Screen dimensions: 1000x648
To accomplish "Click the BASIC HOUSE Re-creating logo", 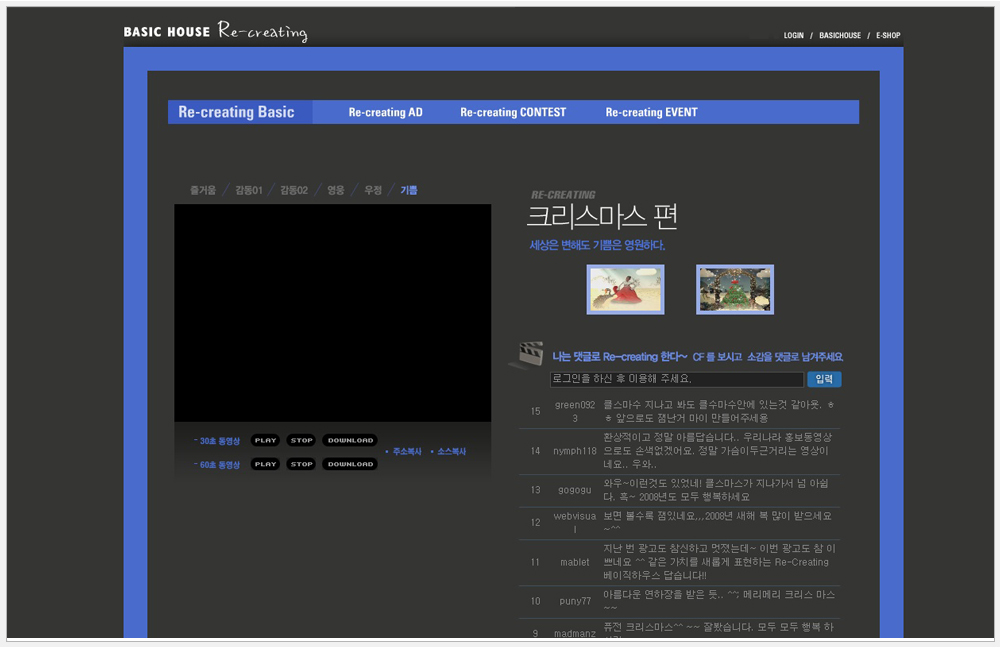I will coord(215,31).
